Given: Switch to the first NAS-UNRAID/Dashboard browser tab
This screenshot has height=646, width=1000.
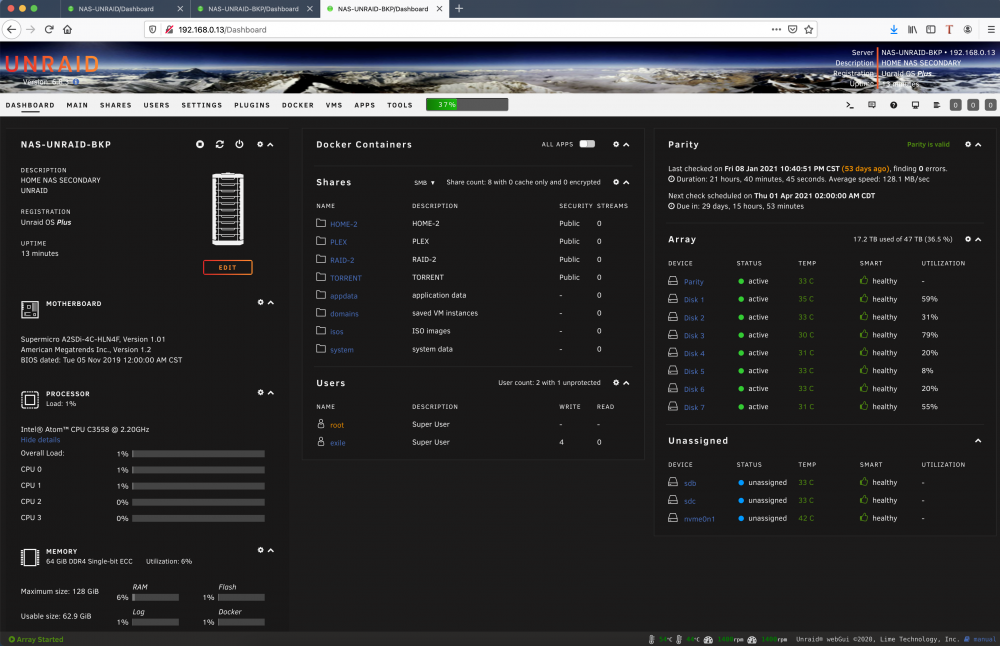Looking at the screenshot, I should tap(124, 9).
